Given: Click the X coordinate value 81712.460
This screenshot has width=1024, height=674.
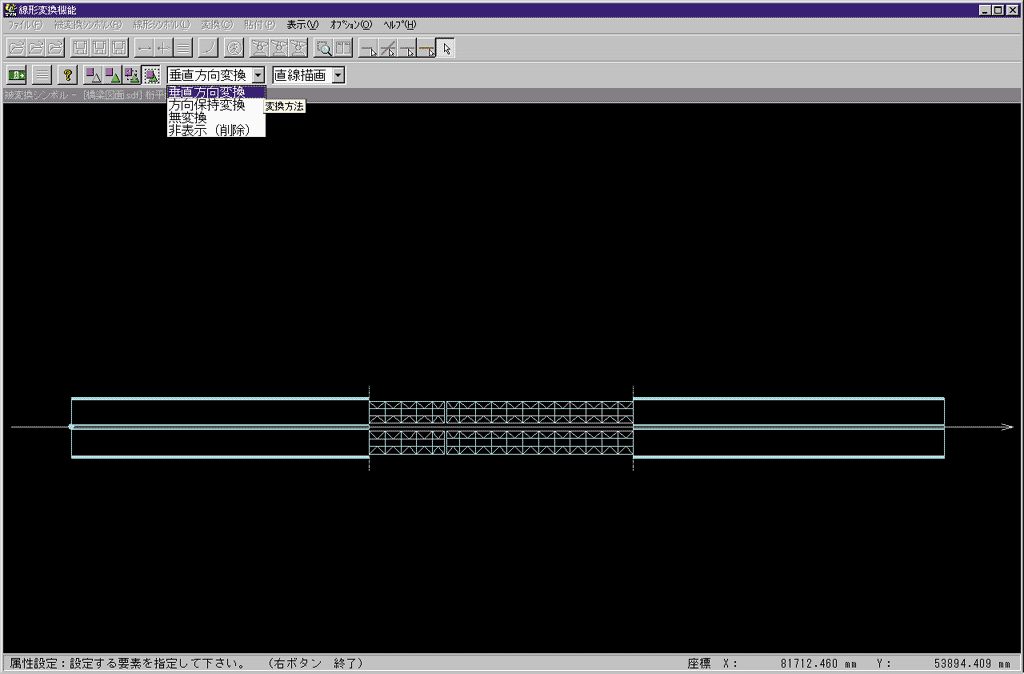Looking at the screenshot, I should pyautogui.click(x=808, y=664).
